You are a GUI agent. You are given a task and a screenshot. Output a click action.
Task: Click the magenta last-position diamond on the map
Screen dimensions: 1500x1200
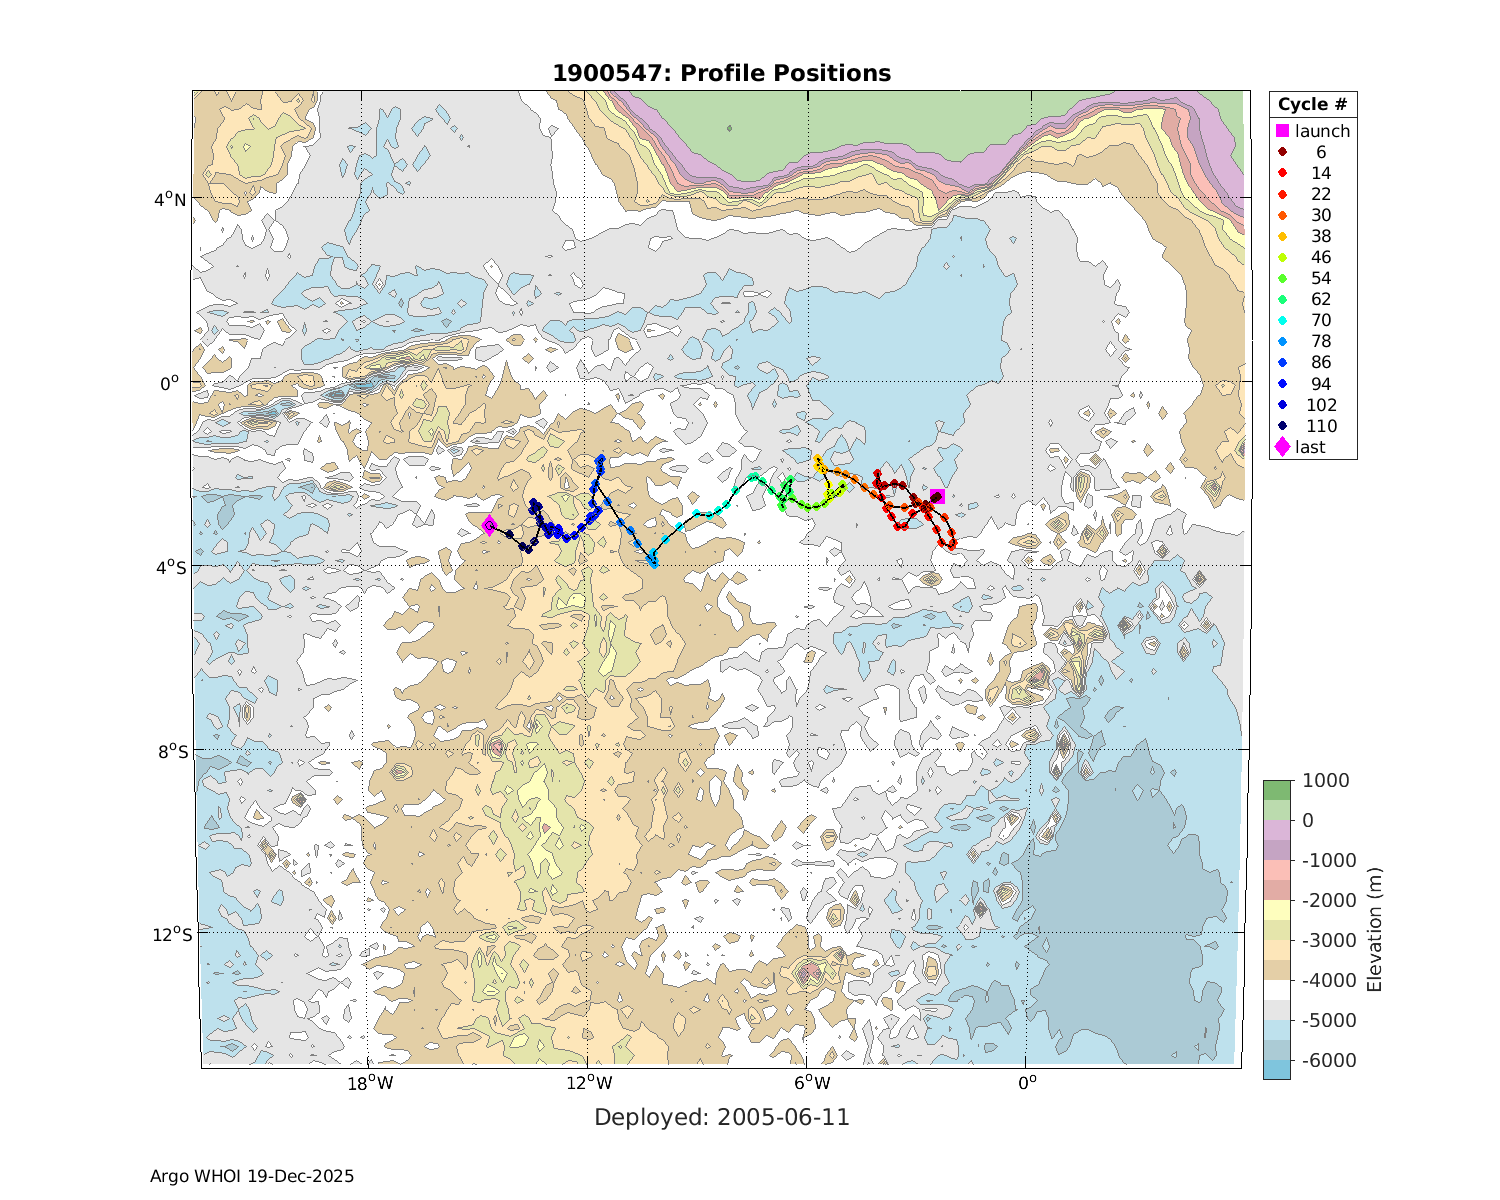(x=489, y=525)
